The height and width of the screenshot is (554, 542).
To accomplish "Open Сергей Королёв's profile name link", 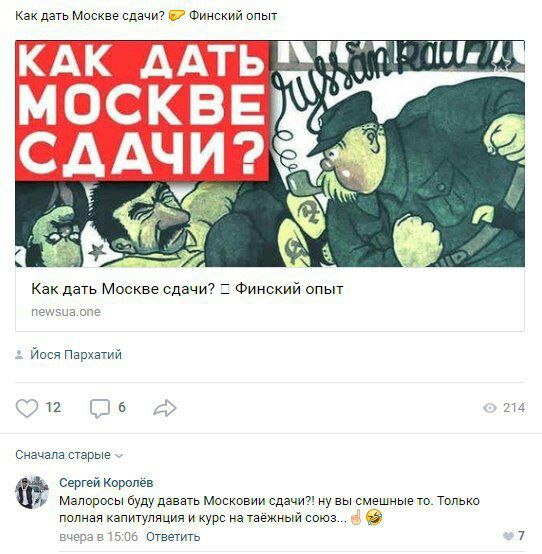I will [106, 482].
